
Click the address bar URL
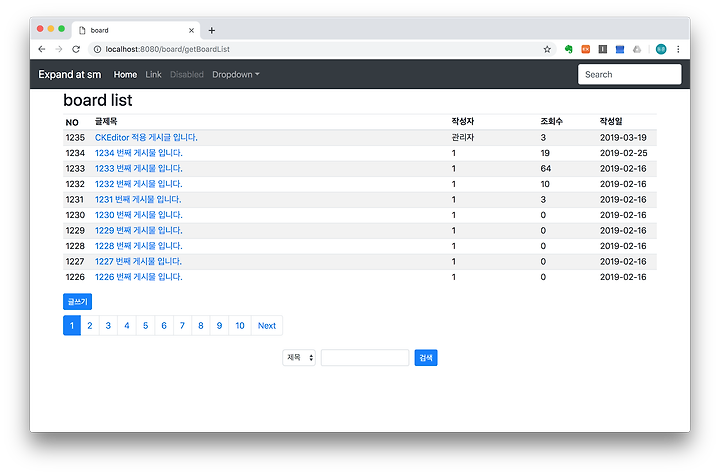pos(168,49)
